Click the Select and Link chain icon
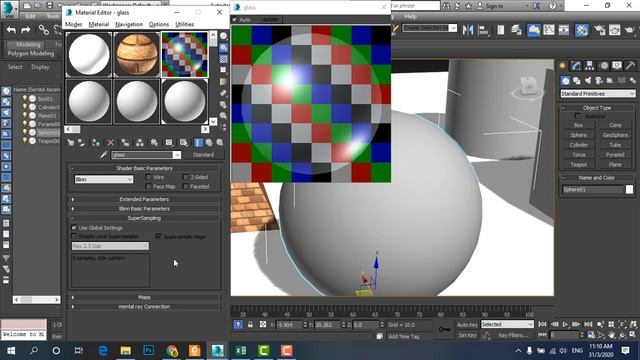This screenshot has height=360, width=640. (x=43, y=30)
